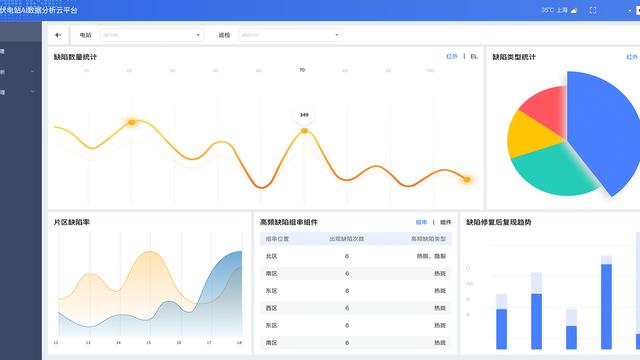Click the glowing orange point at line end

(467, 179)
